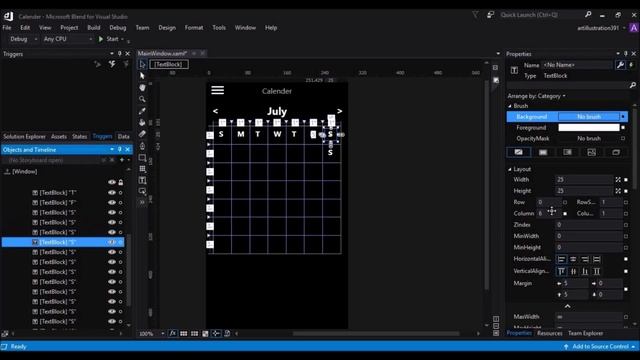Select the Rectangle shape tool
Viewport: 640px width, 360px height.
142,158
